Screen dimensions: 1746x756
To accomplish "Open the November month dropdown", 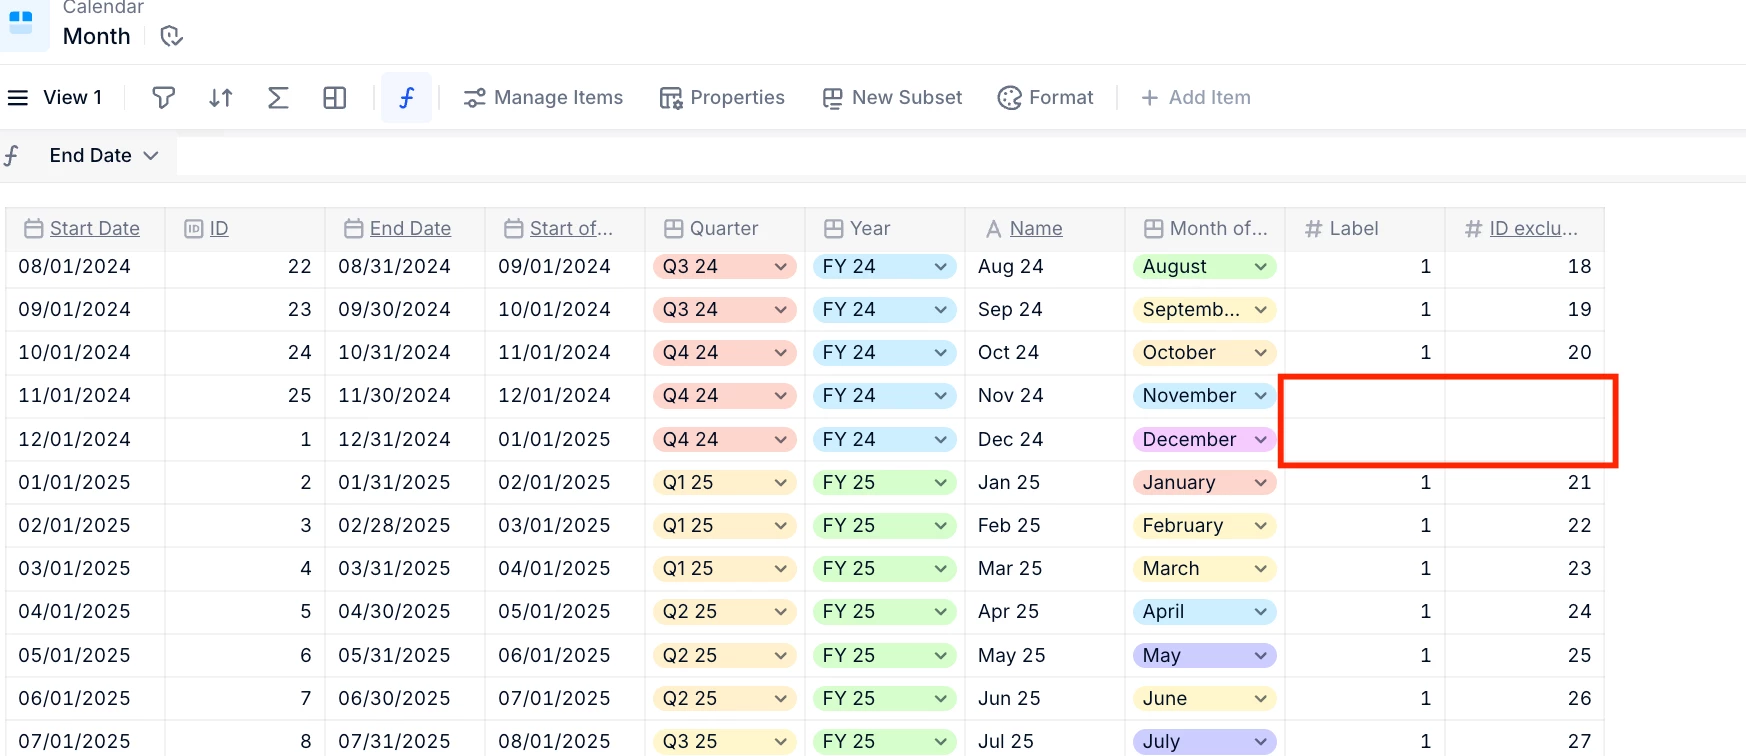I will [x=1260, y=396].
